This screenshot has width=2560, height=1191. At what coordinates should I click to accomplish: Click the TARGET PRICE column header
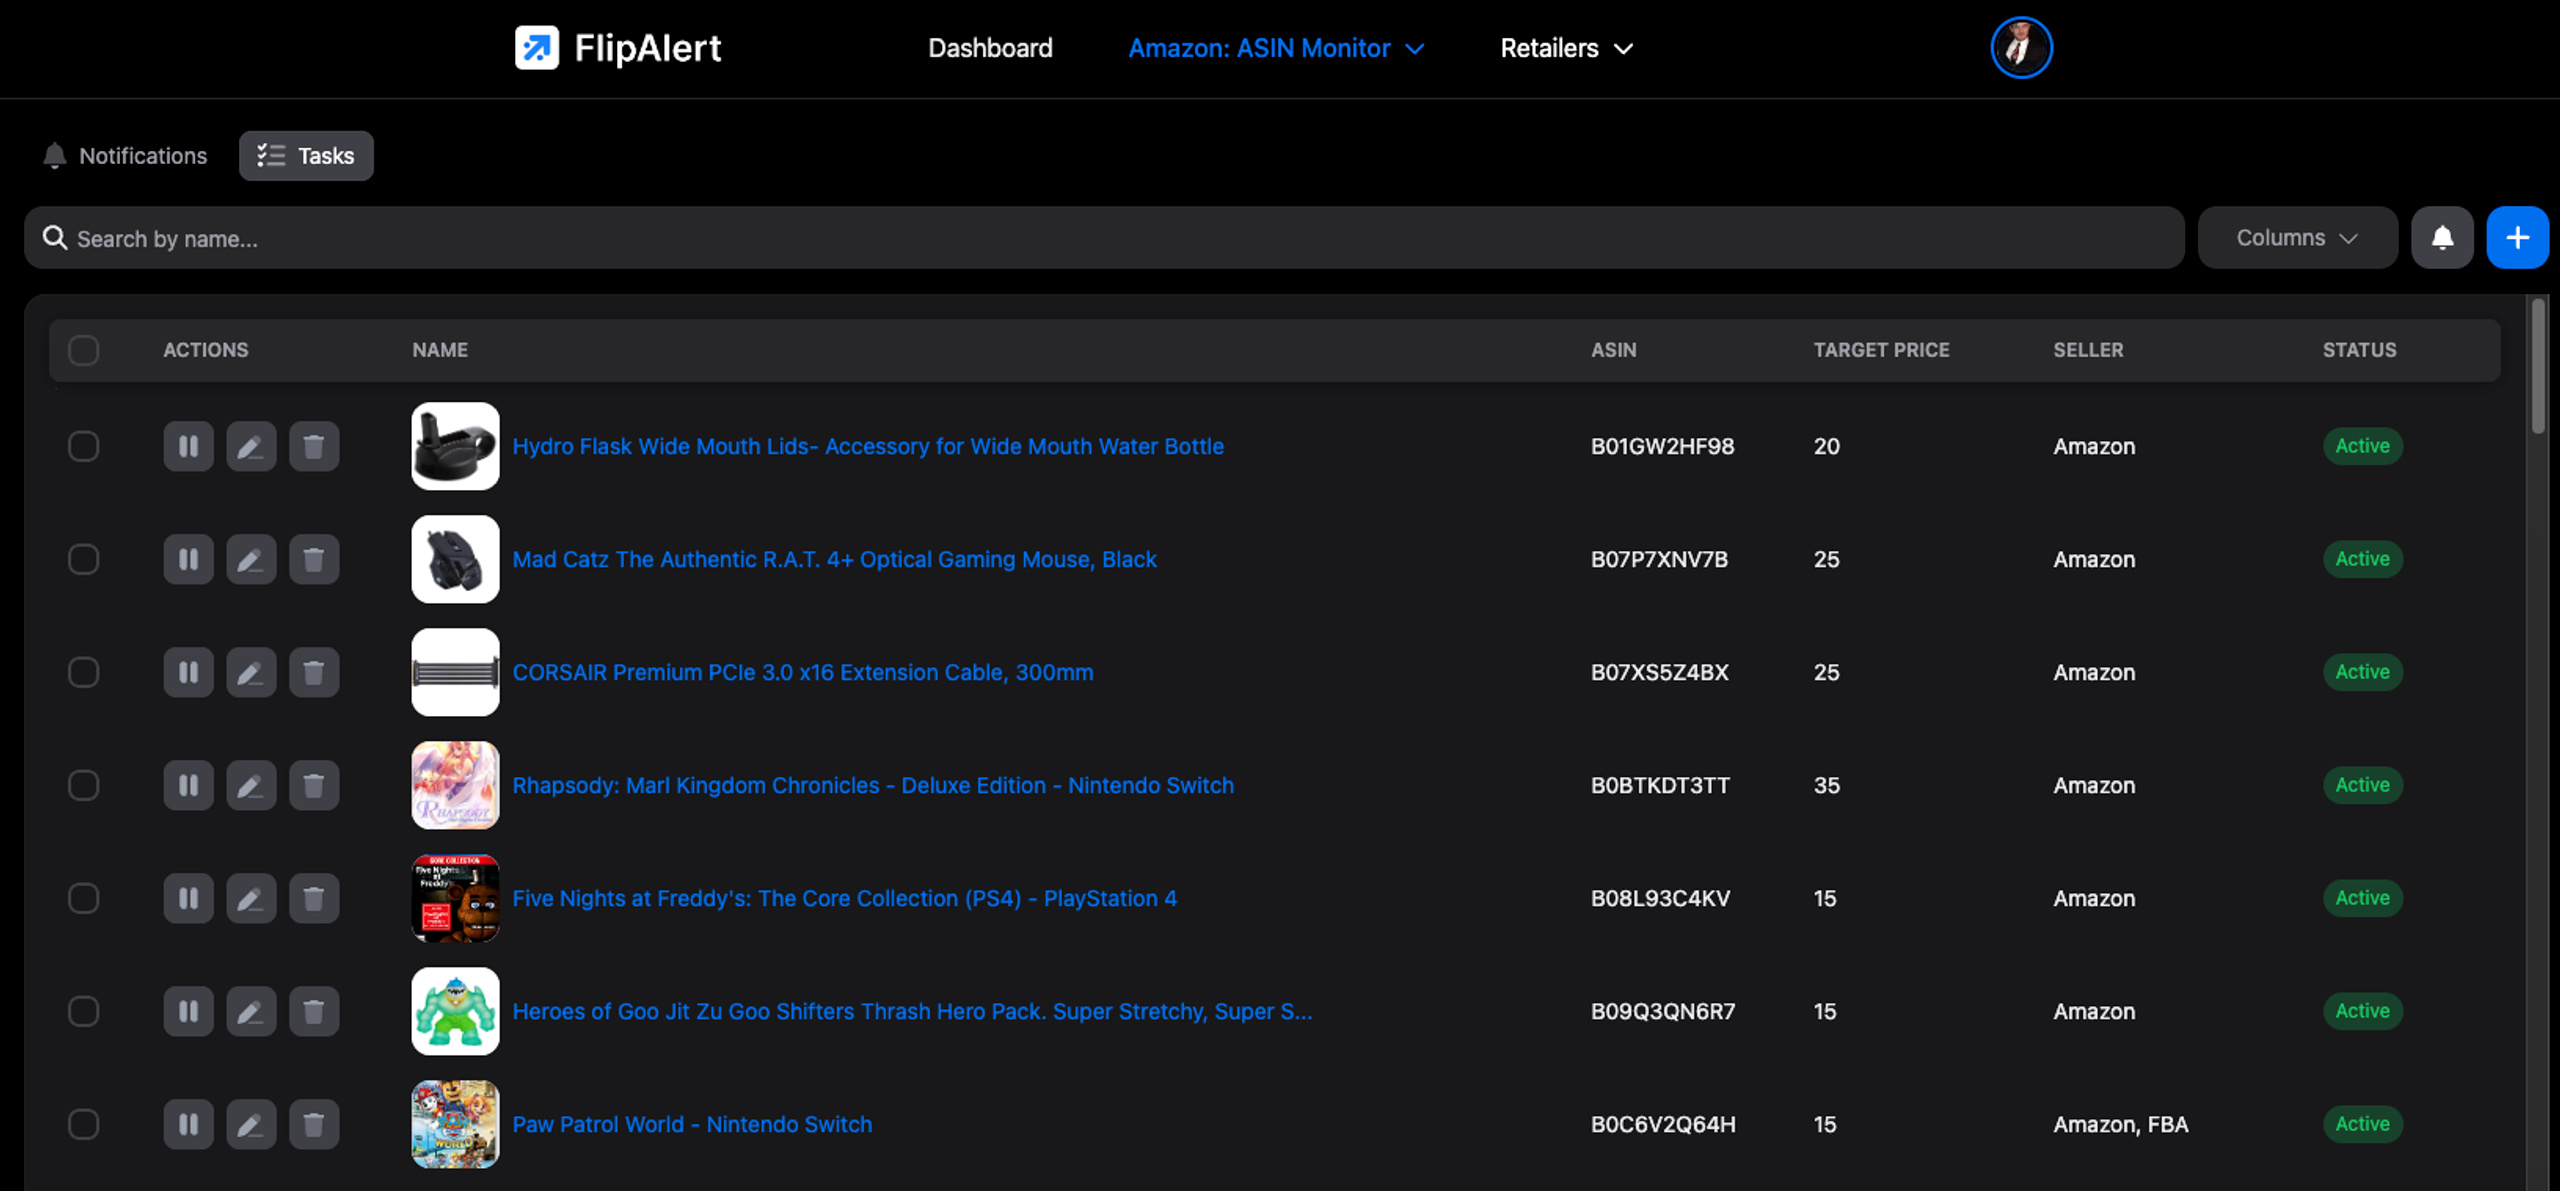[1881, 350]
